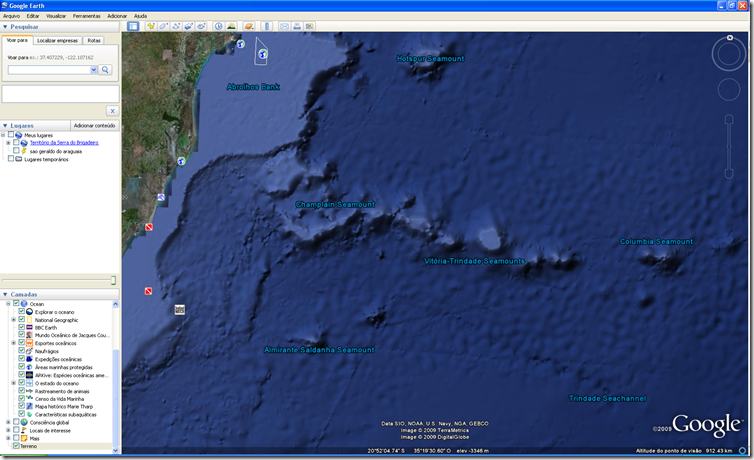
Task: Expand the Consciência global node
Action: [x=8, y=423]
